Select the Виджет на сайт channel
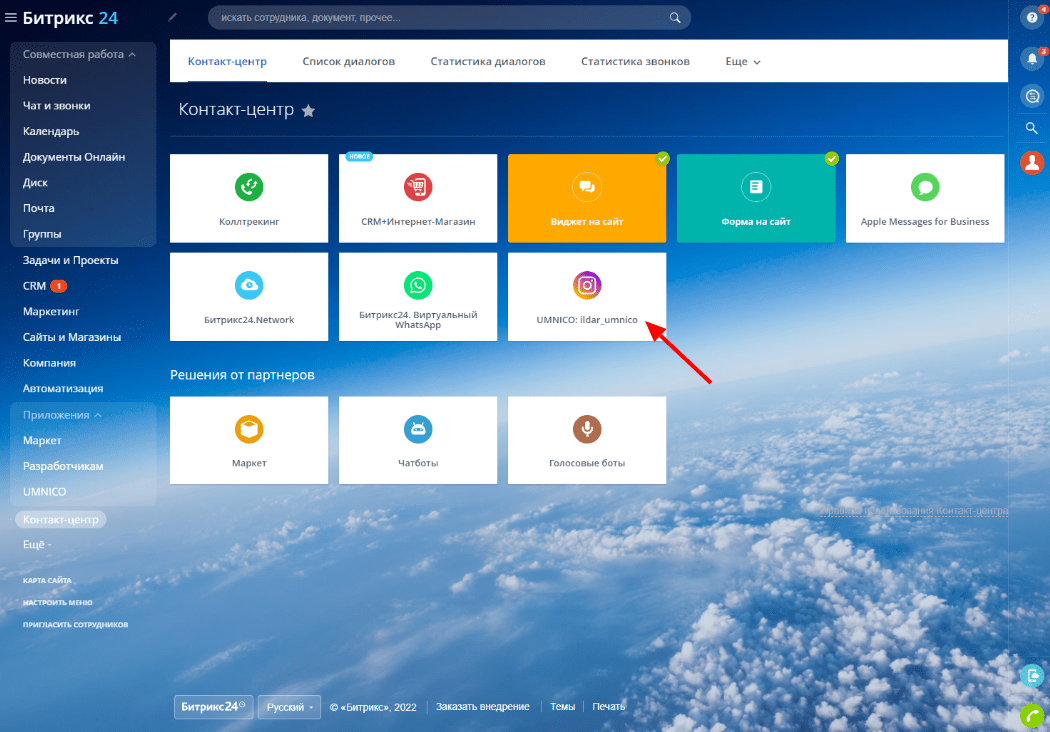The width and height of the screenshot is (1050, 732). (x=586, y=197)
